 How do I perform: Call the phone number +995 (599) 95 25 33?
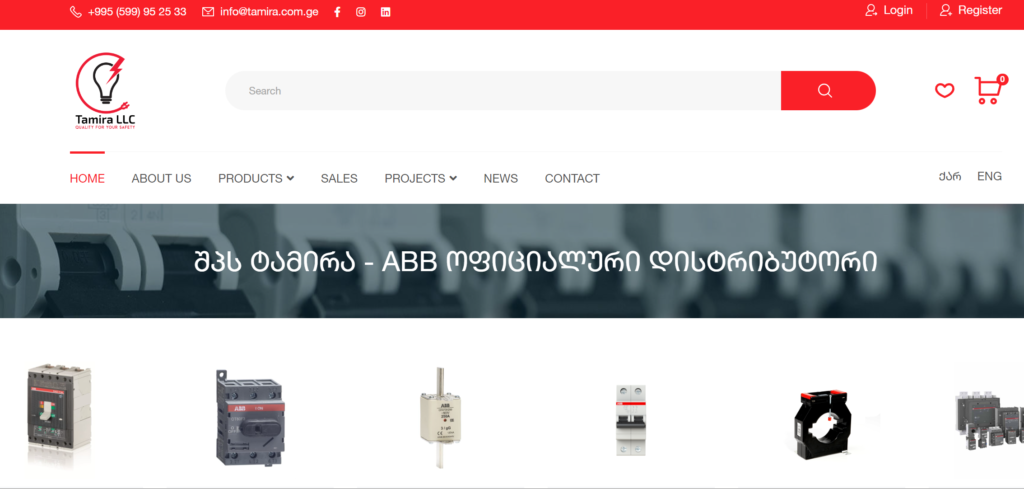pos(128,12)
